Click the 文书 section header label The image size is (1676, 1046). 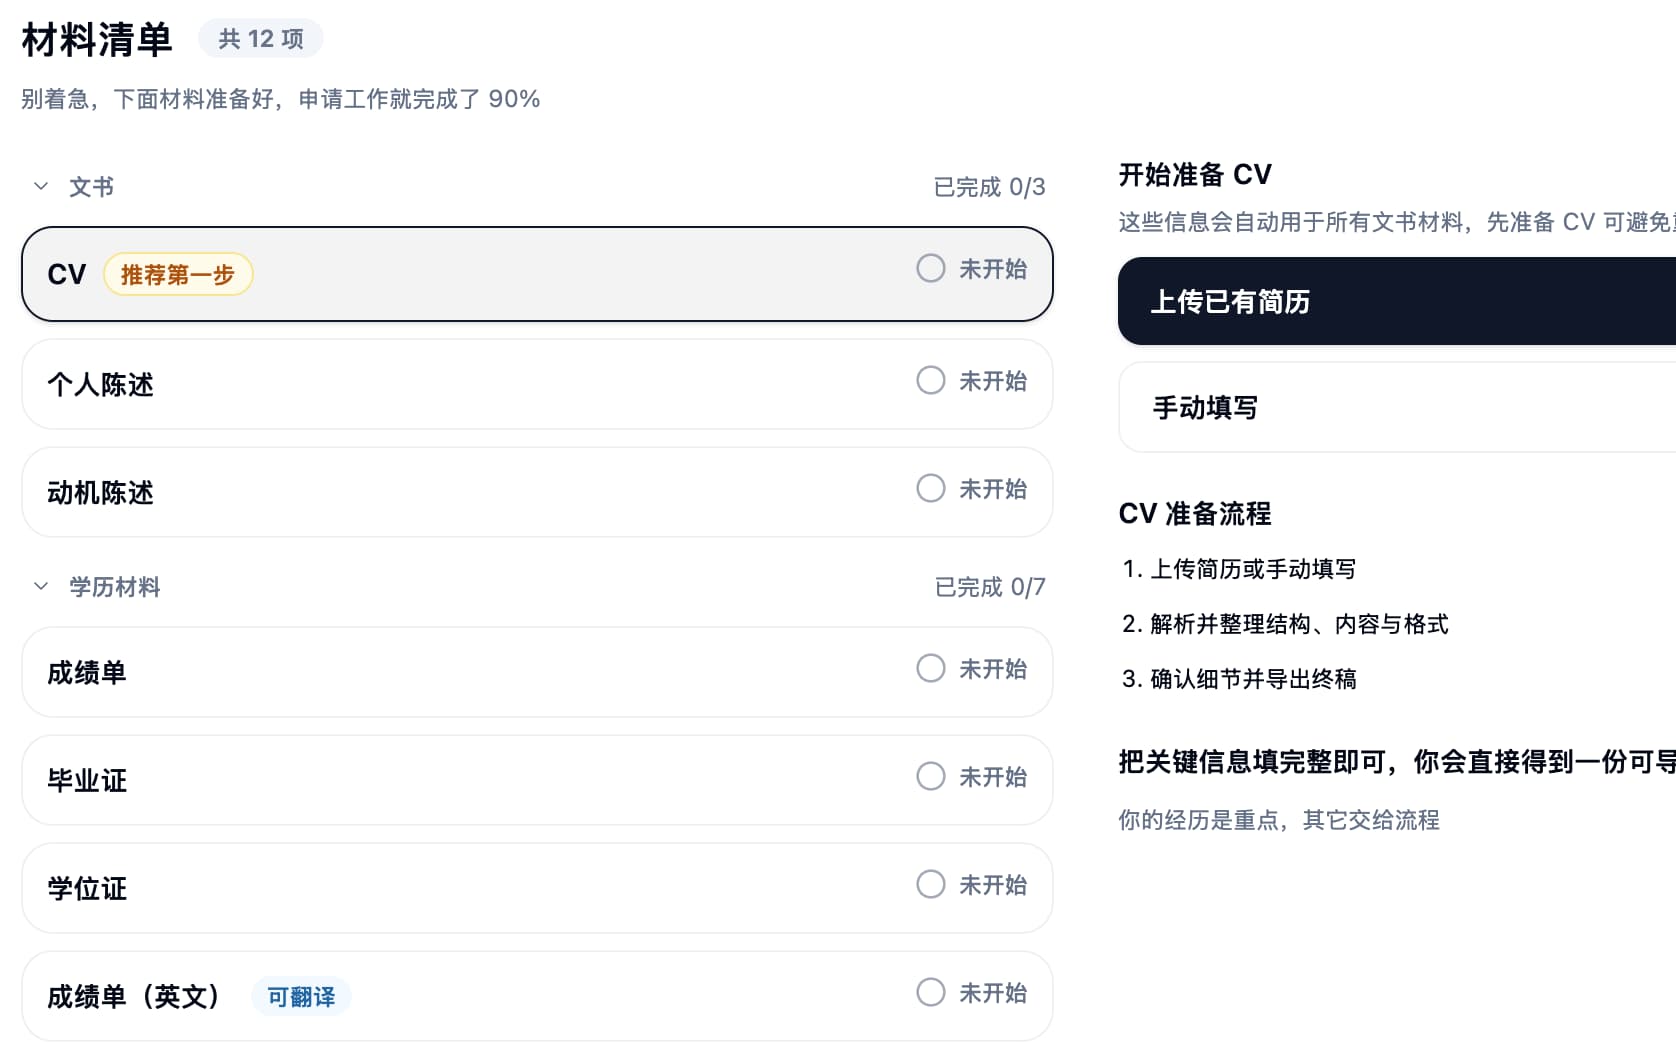[x=91, y=187]
